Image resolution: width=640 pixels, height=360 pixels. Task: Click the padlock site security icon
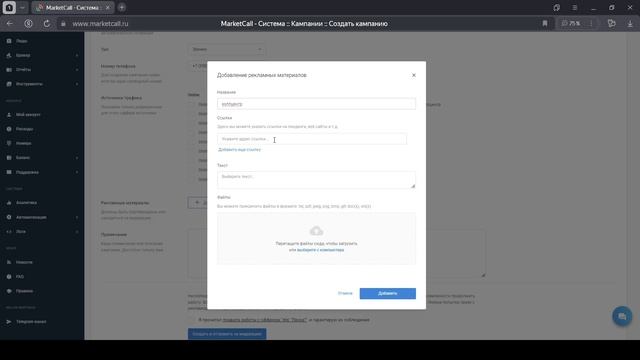click(63, 24)
